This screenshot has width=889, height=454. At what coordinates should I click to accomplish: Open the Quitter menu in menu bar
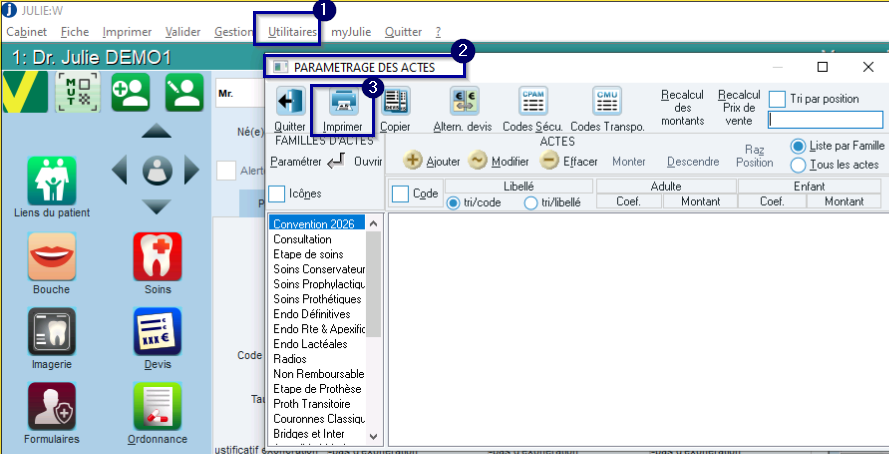(403, 32)
